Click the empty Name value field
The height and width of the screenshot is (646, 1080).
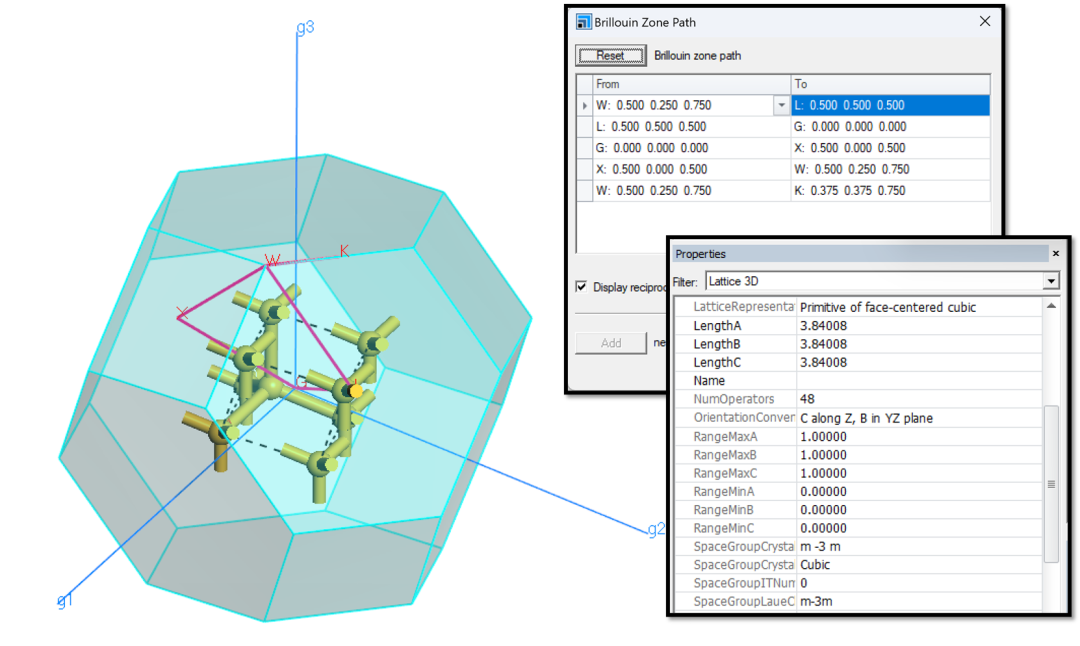pos(920,381)
